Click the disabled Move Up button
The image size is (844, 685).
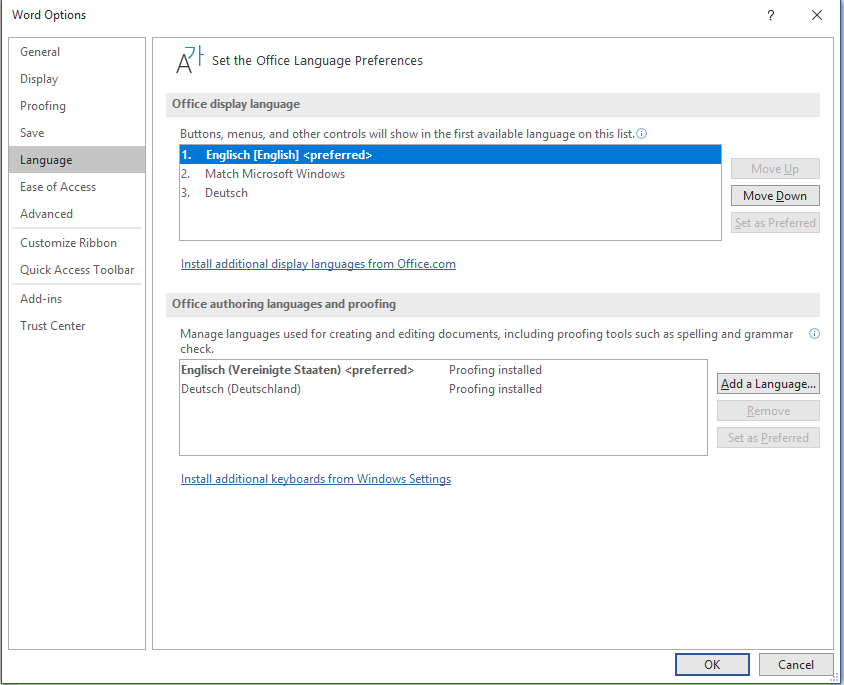(x=775, y=168)
